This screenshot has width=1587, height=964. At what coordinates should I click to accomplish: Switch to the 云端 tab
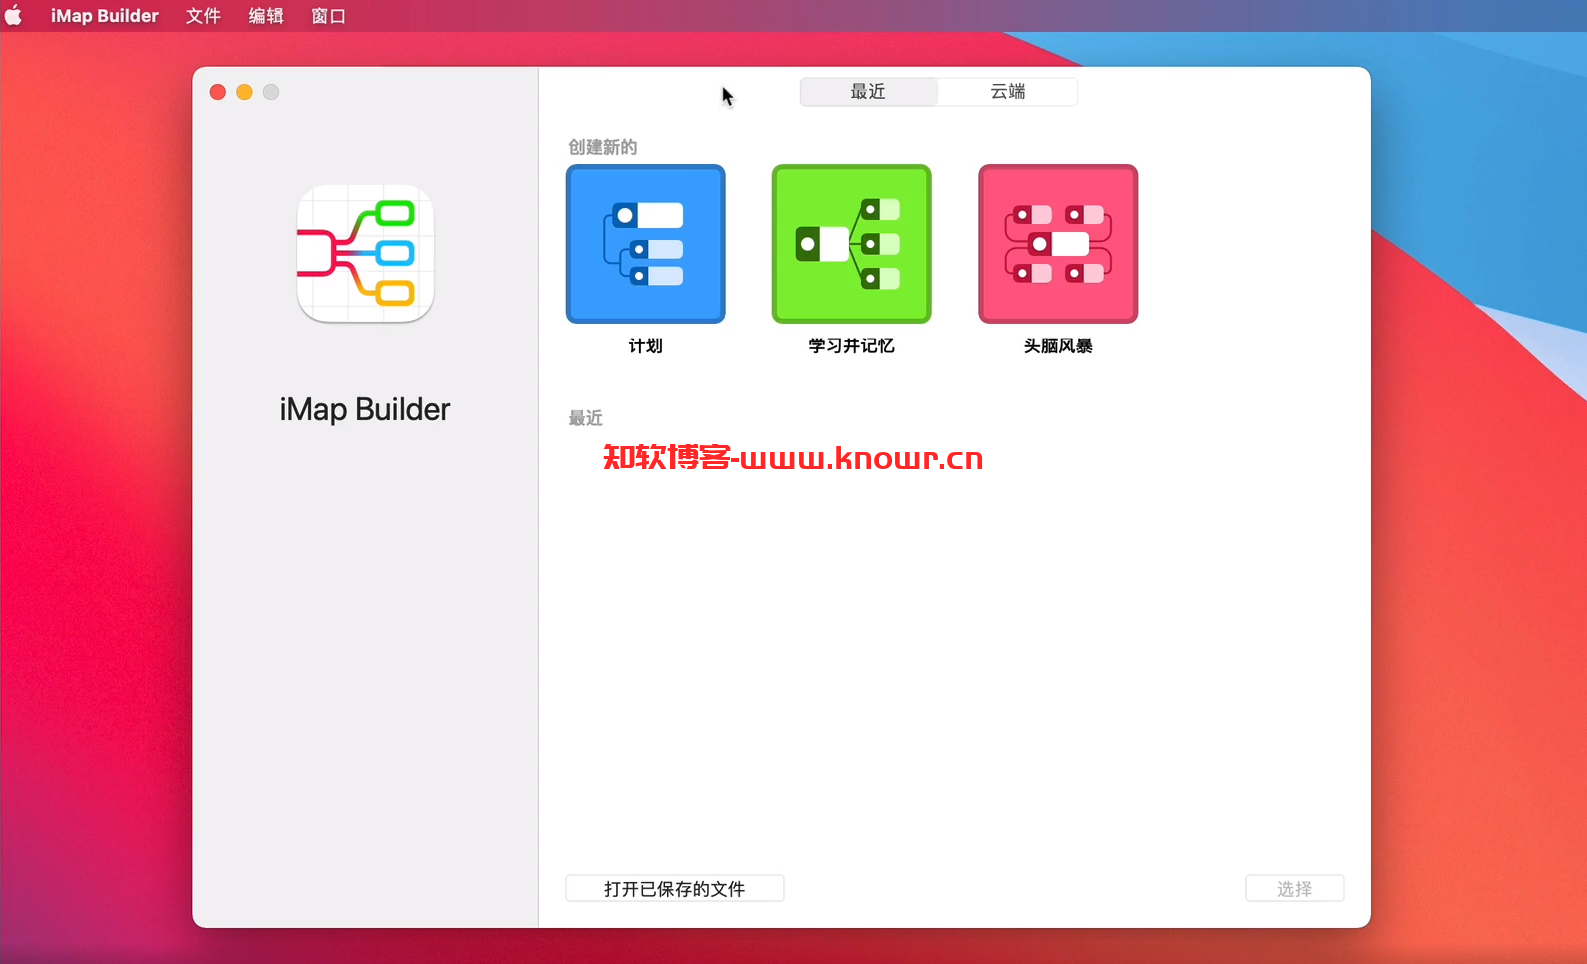[x=1008, y=92]
